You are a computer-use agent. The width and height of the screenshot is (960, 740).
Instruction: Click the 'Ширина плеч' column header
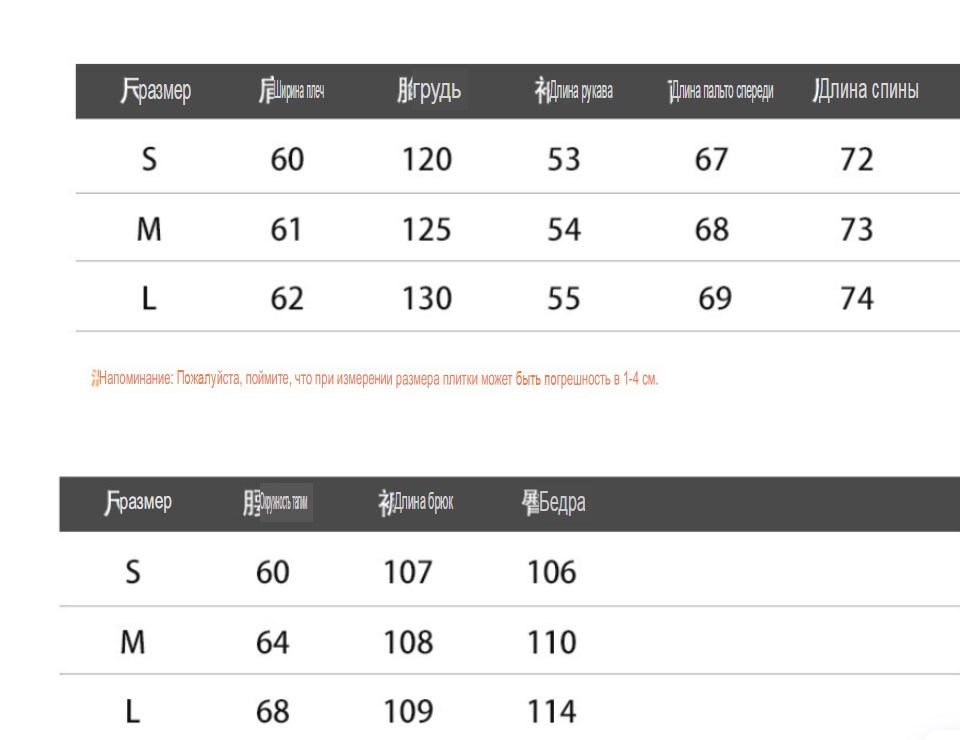291,91
